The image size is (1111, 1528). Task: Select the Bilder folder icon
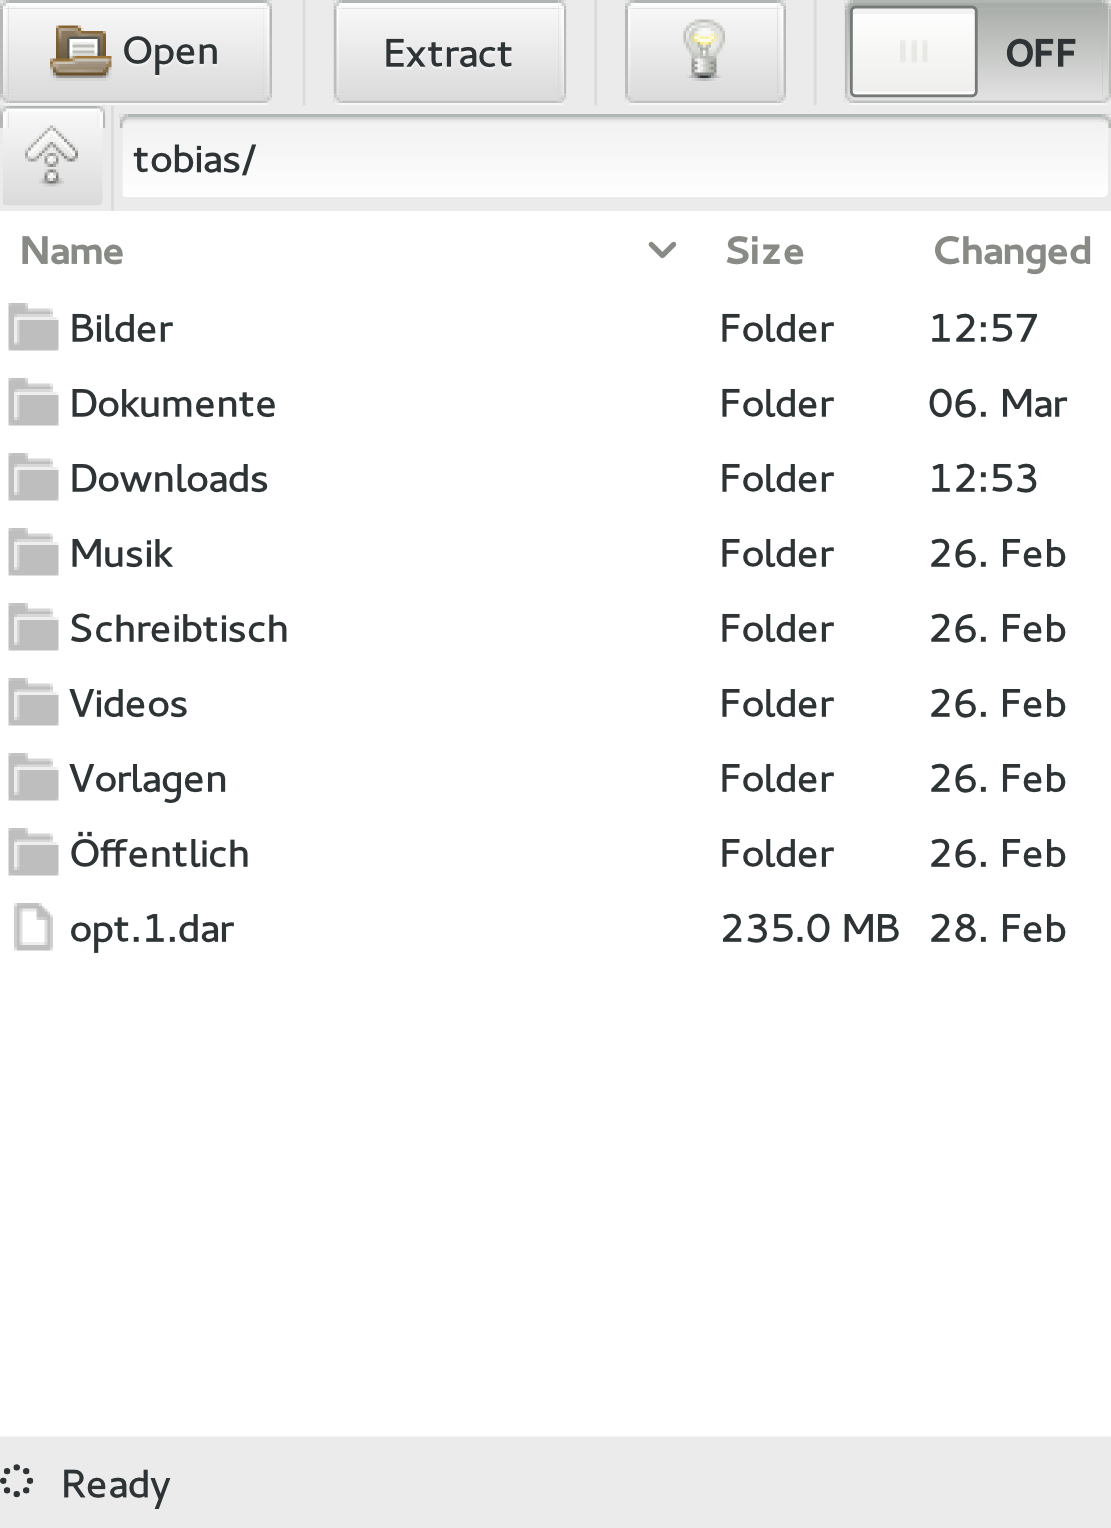tap(34, 328)
